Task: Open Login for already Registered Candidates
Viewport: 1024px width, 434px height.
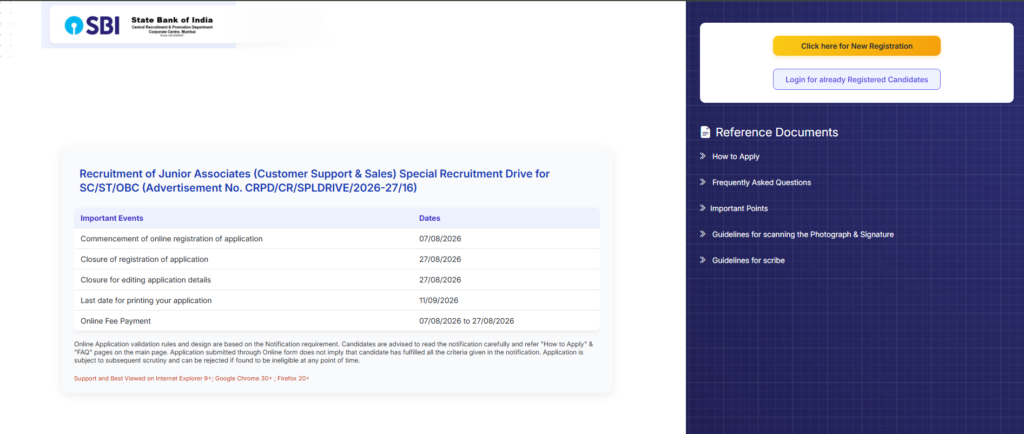Action: 857,79
